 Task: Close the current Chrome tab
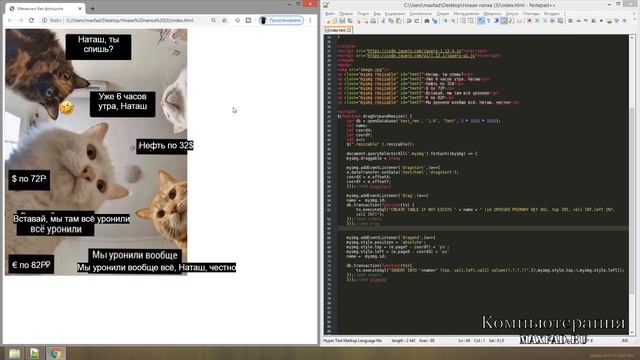click(x=80, y=8)
